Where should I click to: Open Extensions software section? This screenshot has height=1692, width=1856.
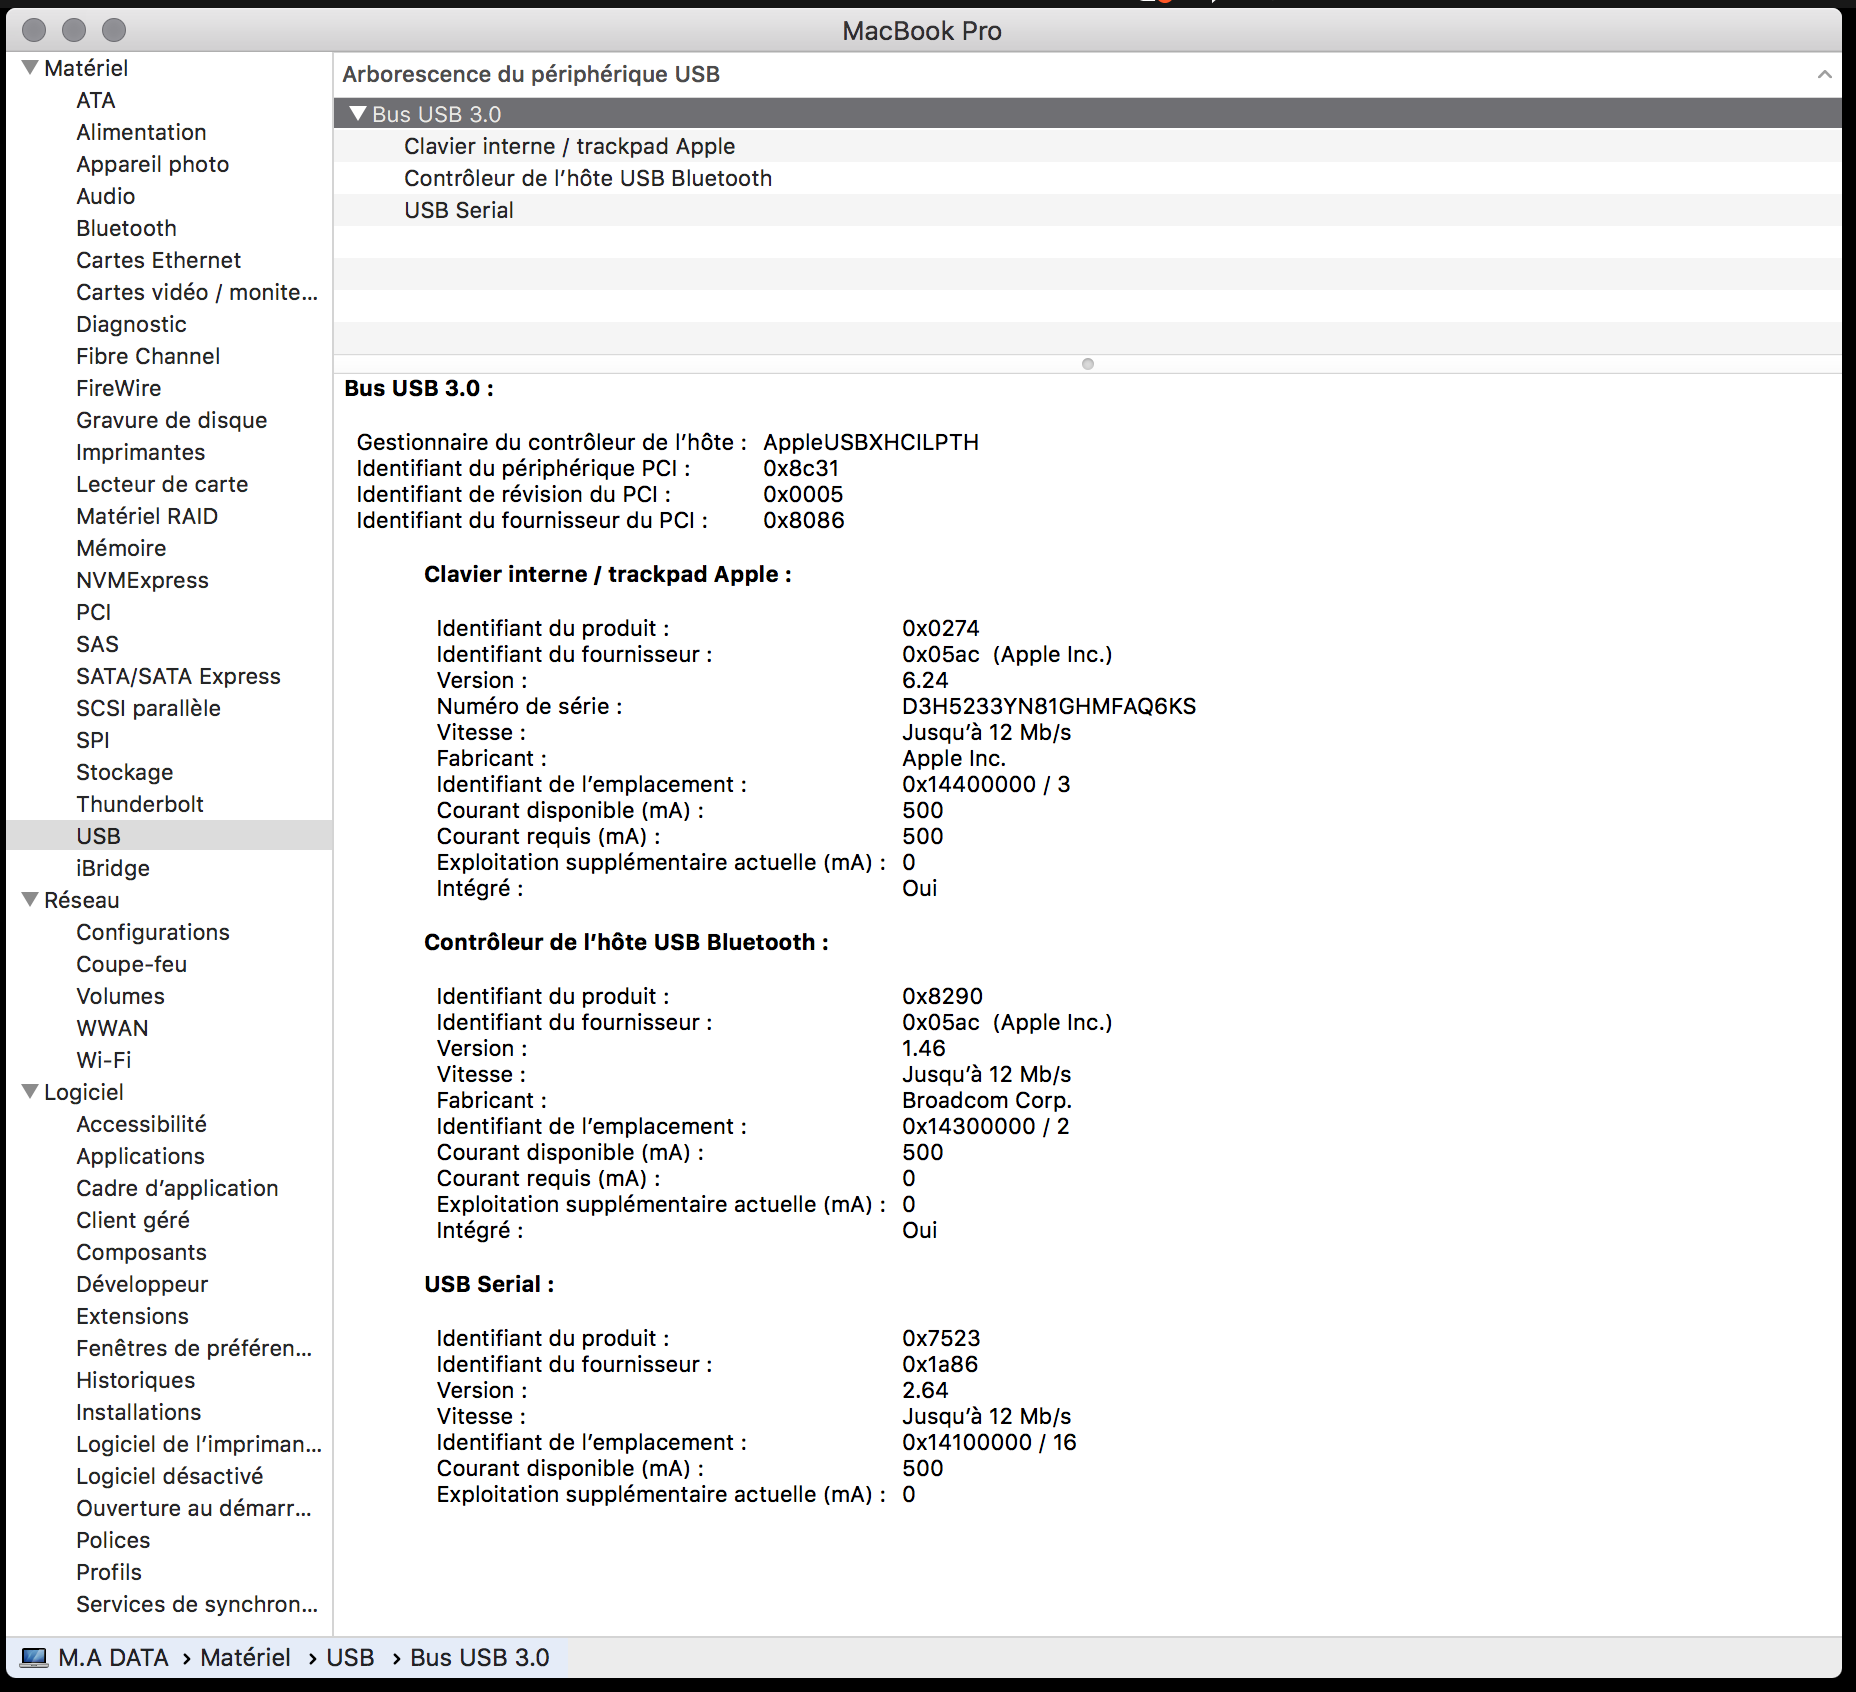[133, 1316]
